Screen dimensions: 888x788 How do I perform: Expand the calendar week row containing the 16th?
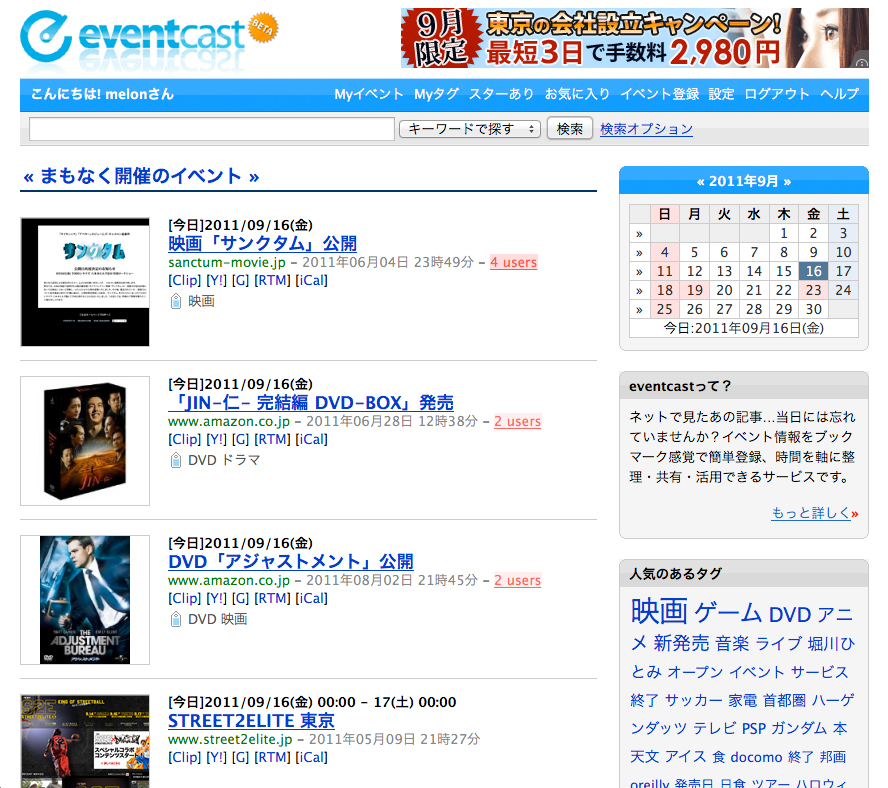click(639, 271)
